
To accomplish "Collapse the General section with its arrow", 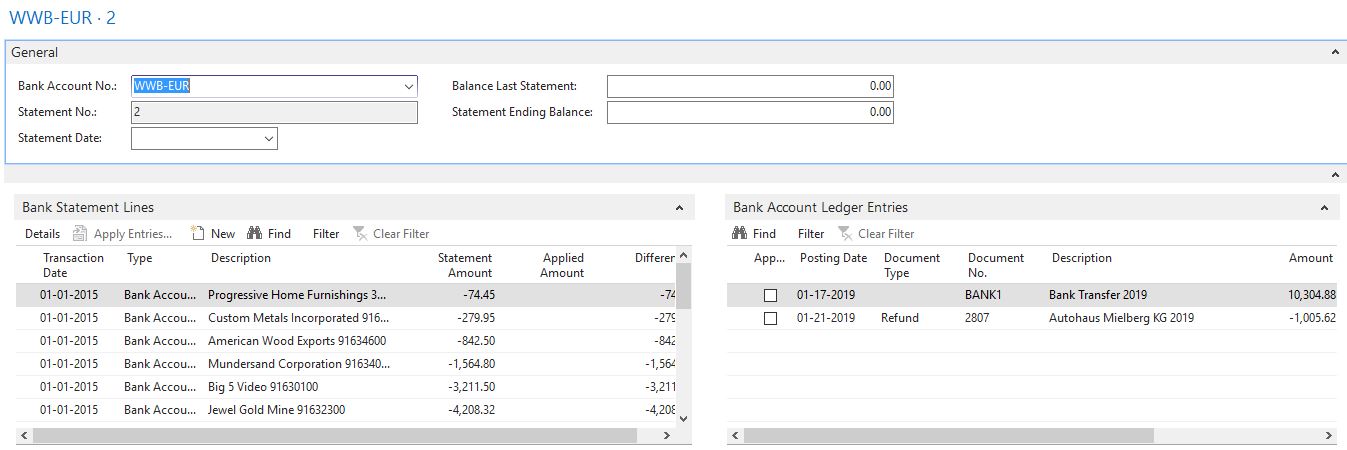I will (x=1334, y=52).
